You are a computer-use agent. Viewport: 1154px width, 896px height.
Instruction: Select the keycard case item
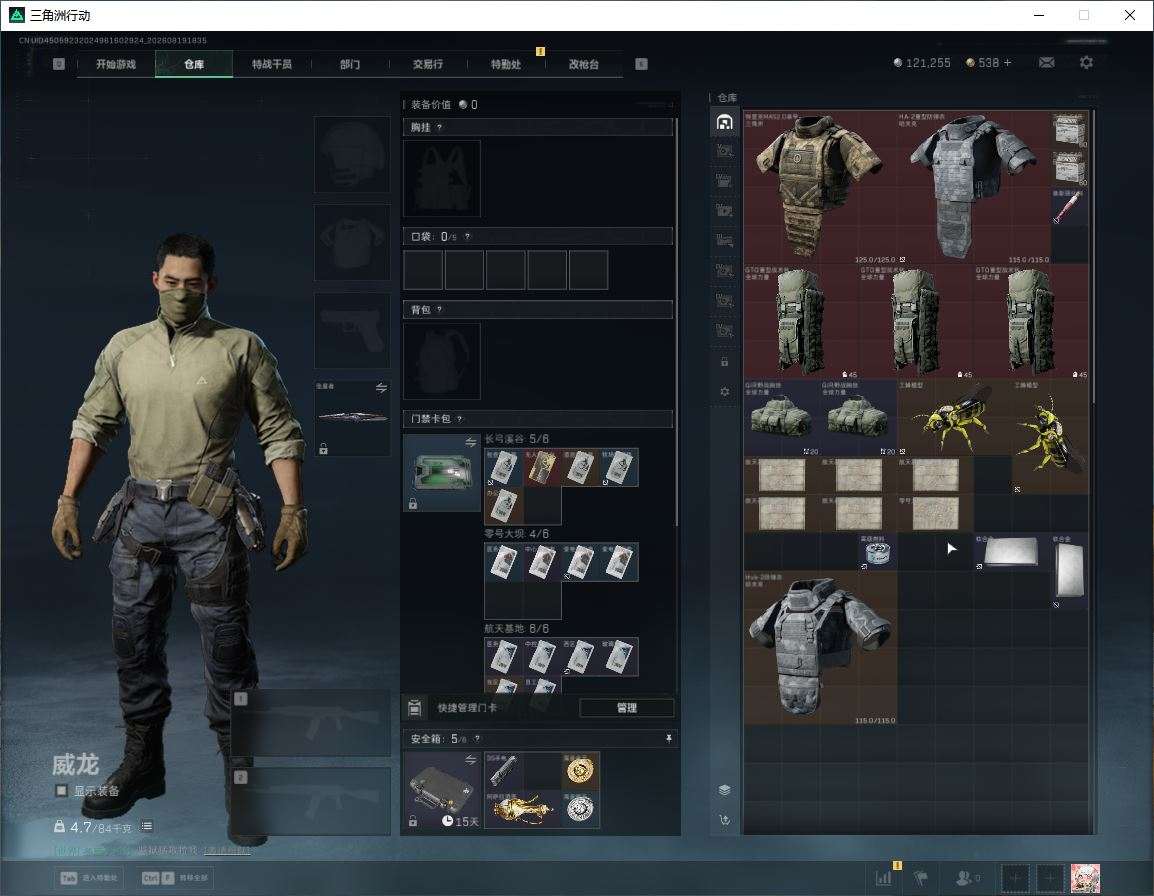pos(442,472)
